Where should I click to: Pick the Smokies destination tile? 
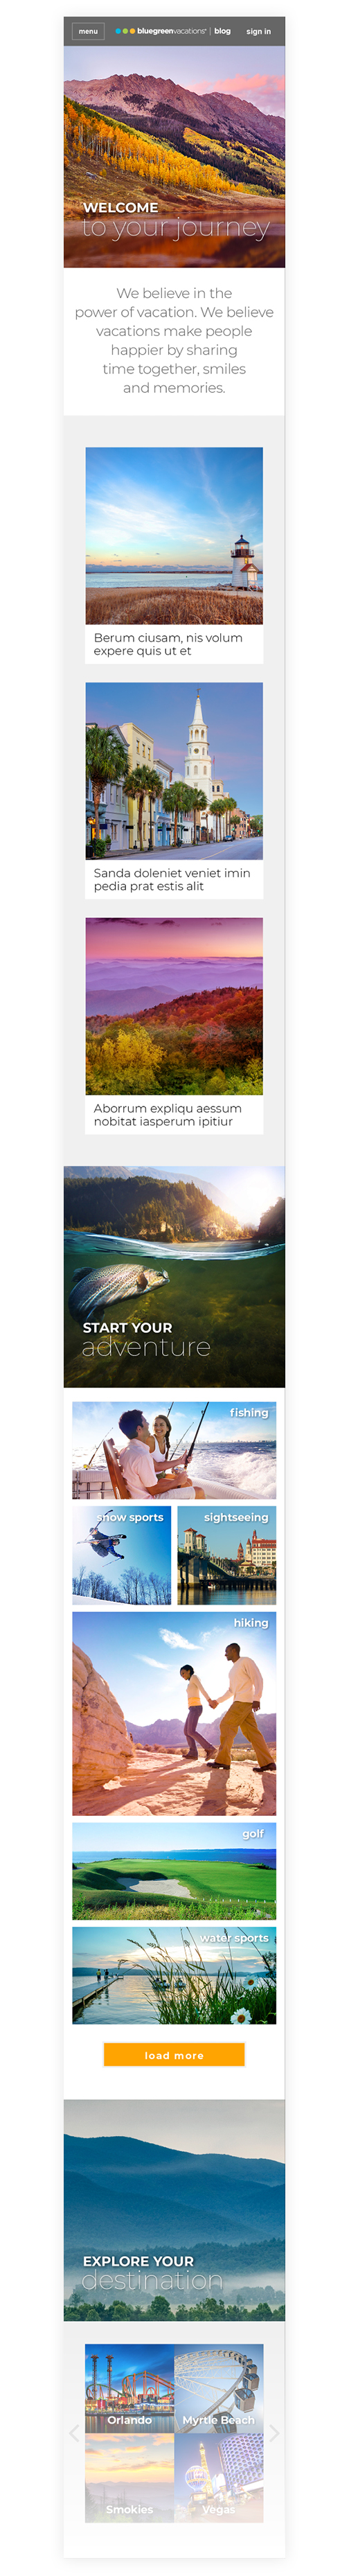click(x=130, y=2477)
